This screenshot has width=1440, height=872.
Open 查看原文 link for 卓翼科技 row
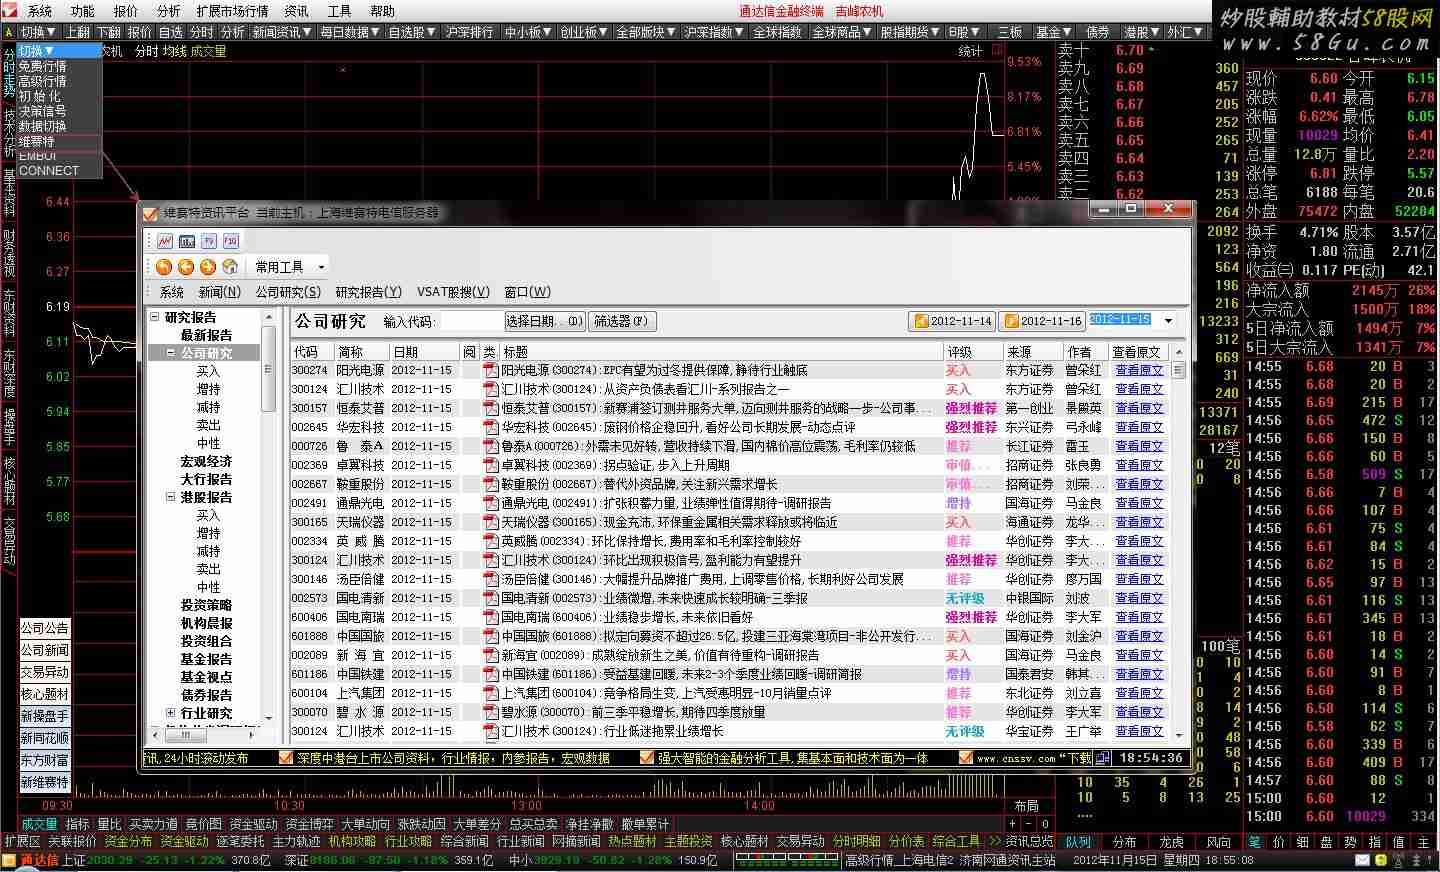click(x=1139, y=465)
